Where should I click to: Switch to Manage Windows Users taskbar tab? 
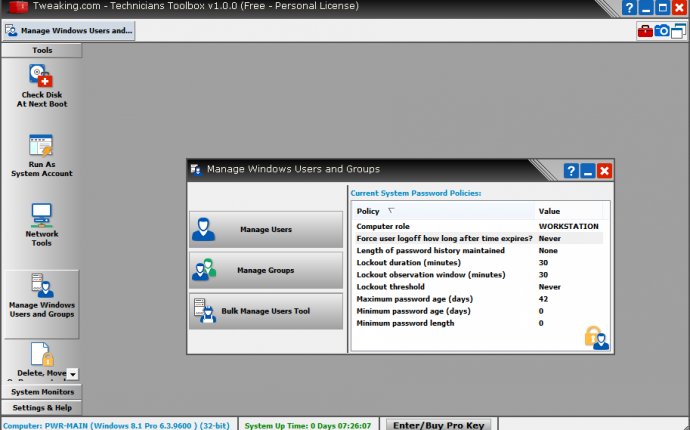(x=68, y=31)
